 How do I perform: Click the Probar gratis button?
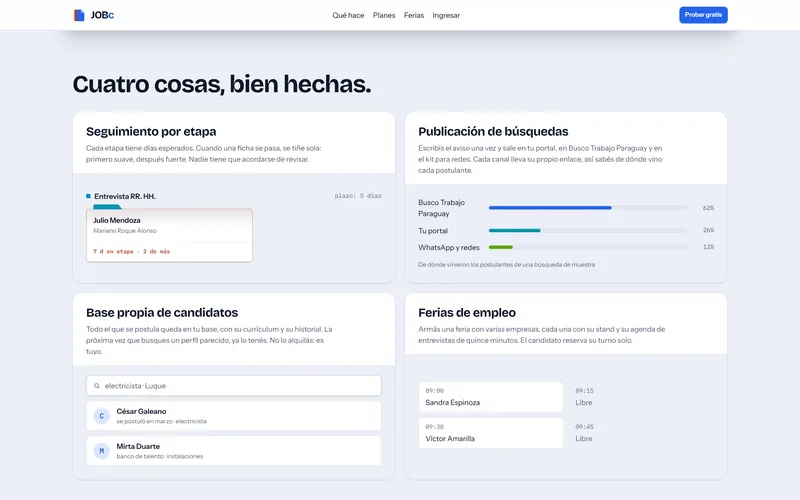coord(703,15)
